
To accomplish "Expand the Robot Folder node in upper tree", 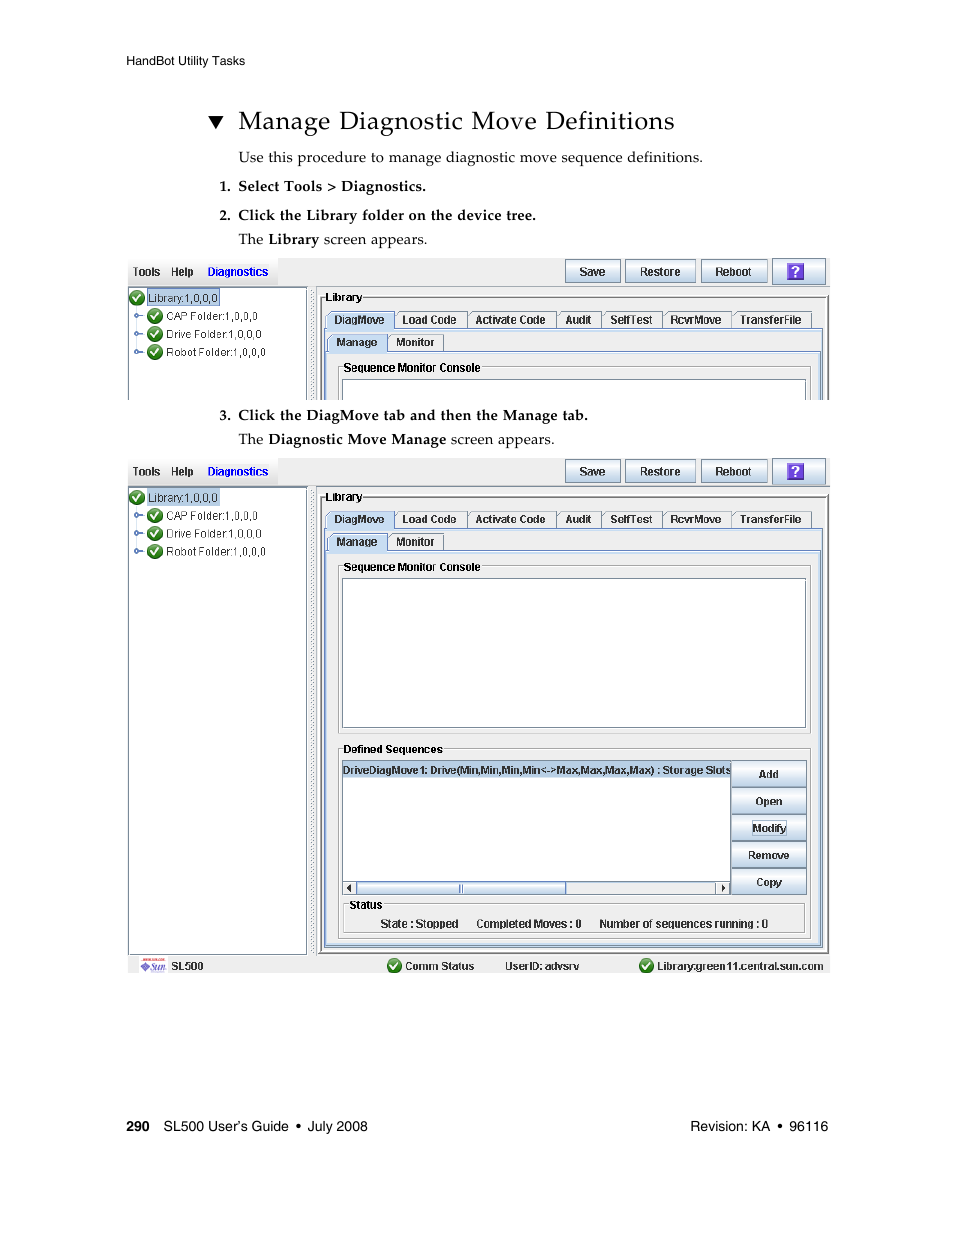I will click(x=138, y=352).
